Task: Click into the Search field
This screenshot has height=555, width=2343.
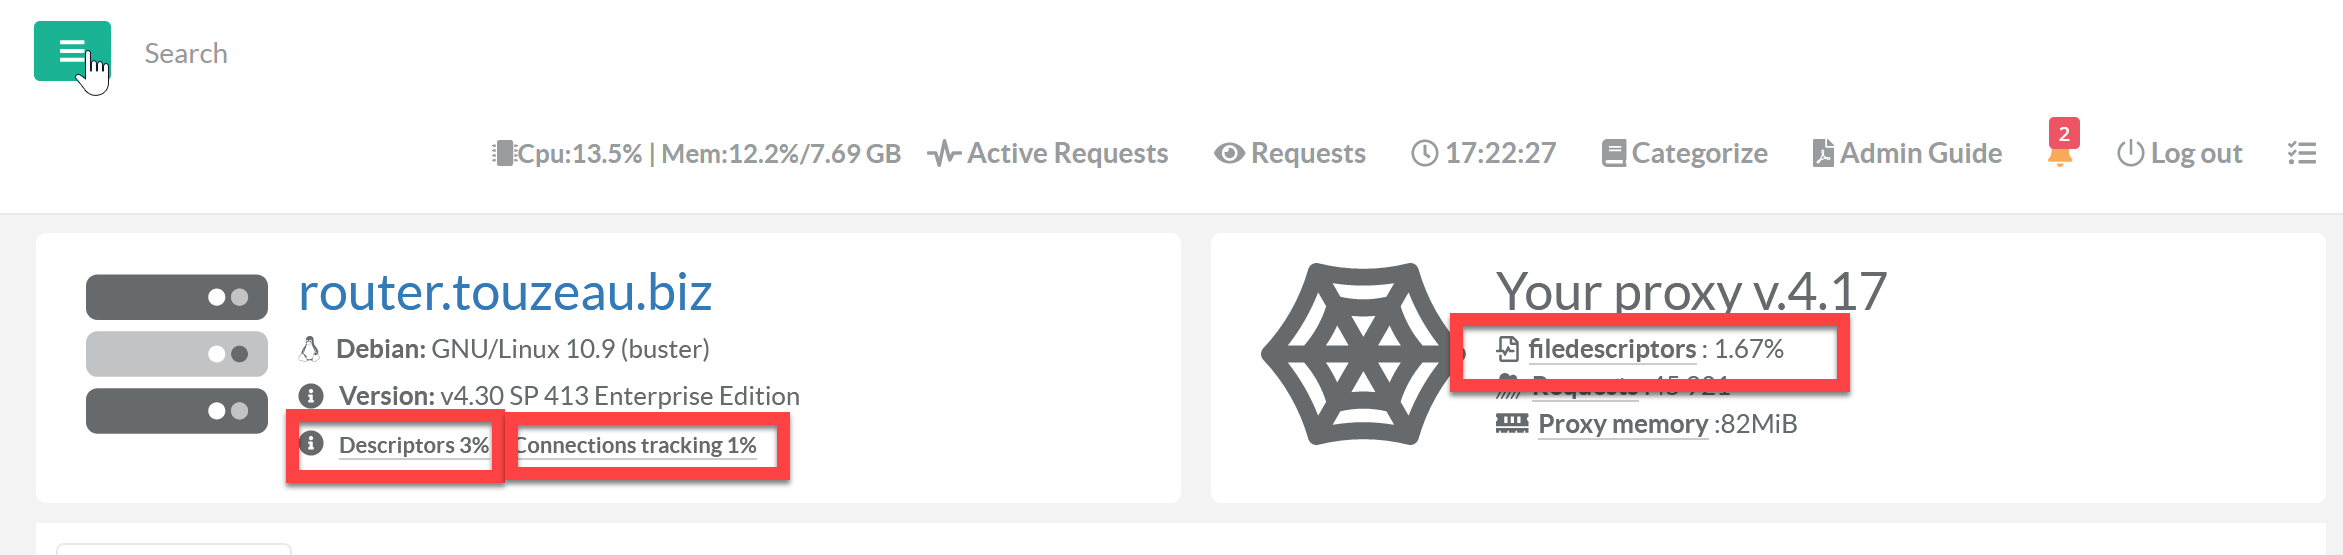Action: pos(186,53)
